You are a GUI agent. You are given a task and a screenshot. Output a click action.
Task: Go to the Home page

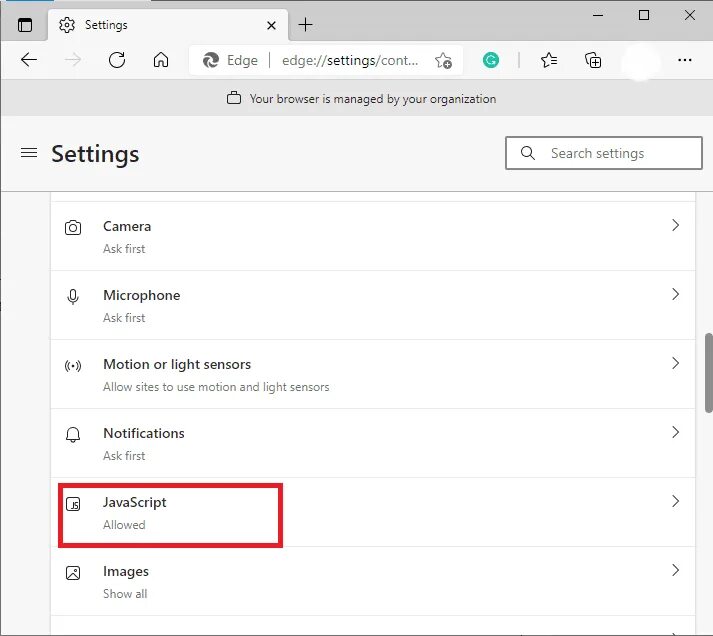(161, 60)
